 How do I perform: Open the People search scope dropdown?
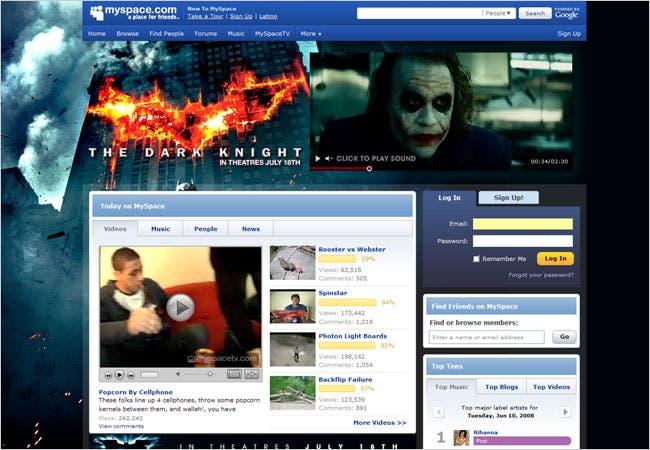(498, 13)
